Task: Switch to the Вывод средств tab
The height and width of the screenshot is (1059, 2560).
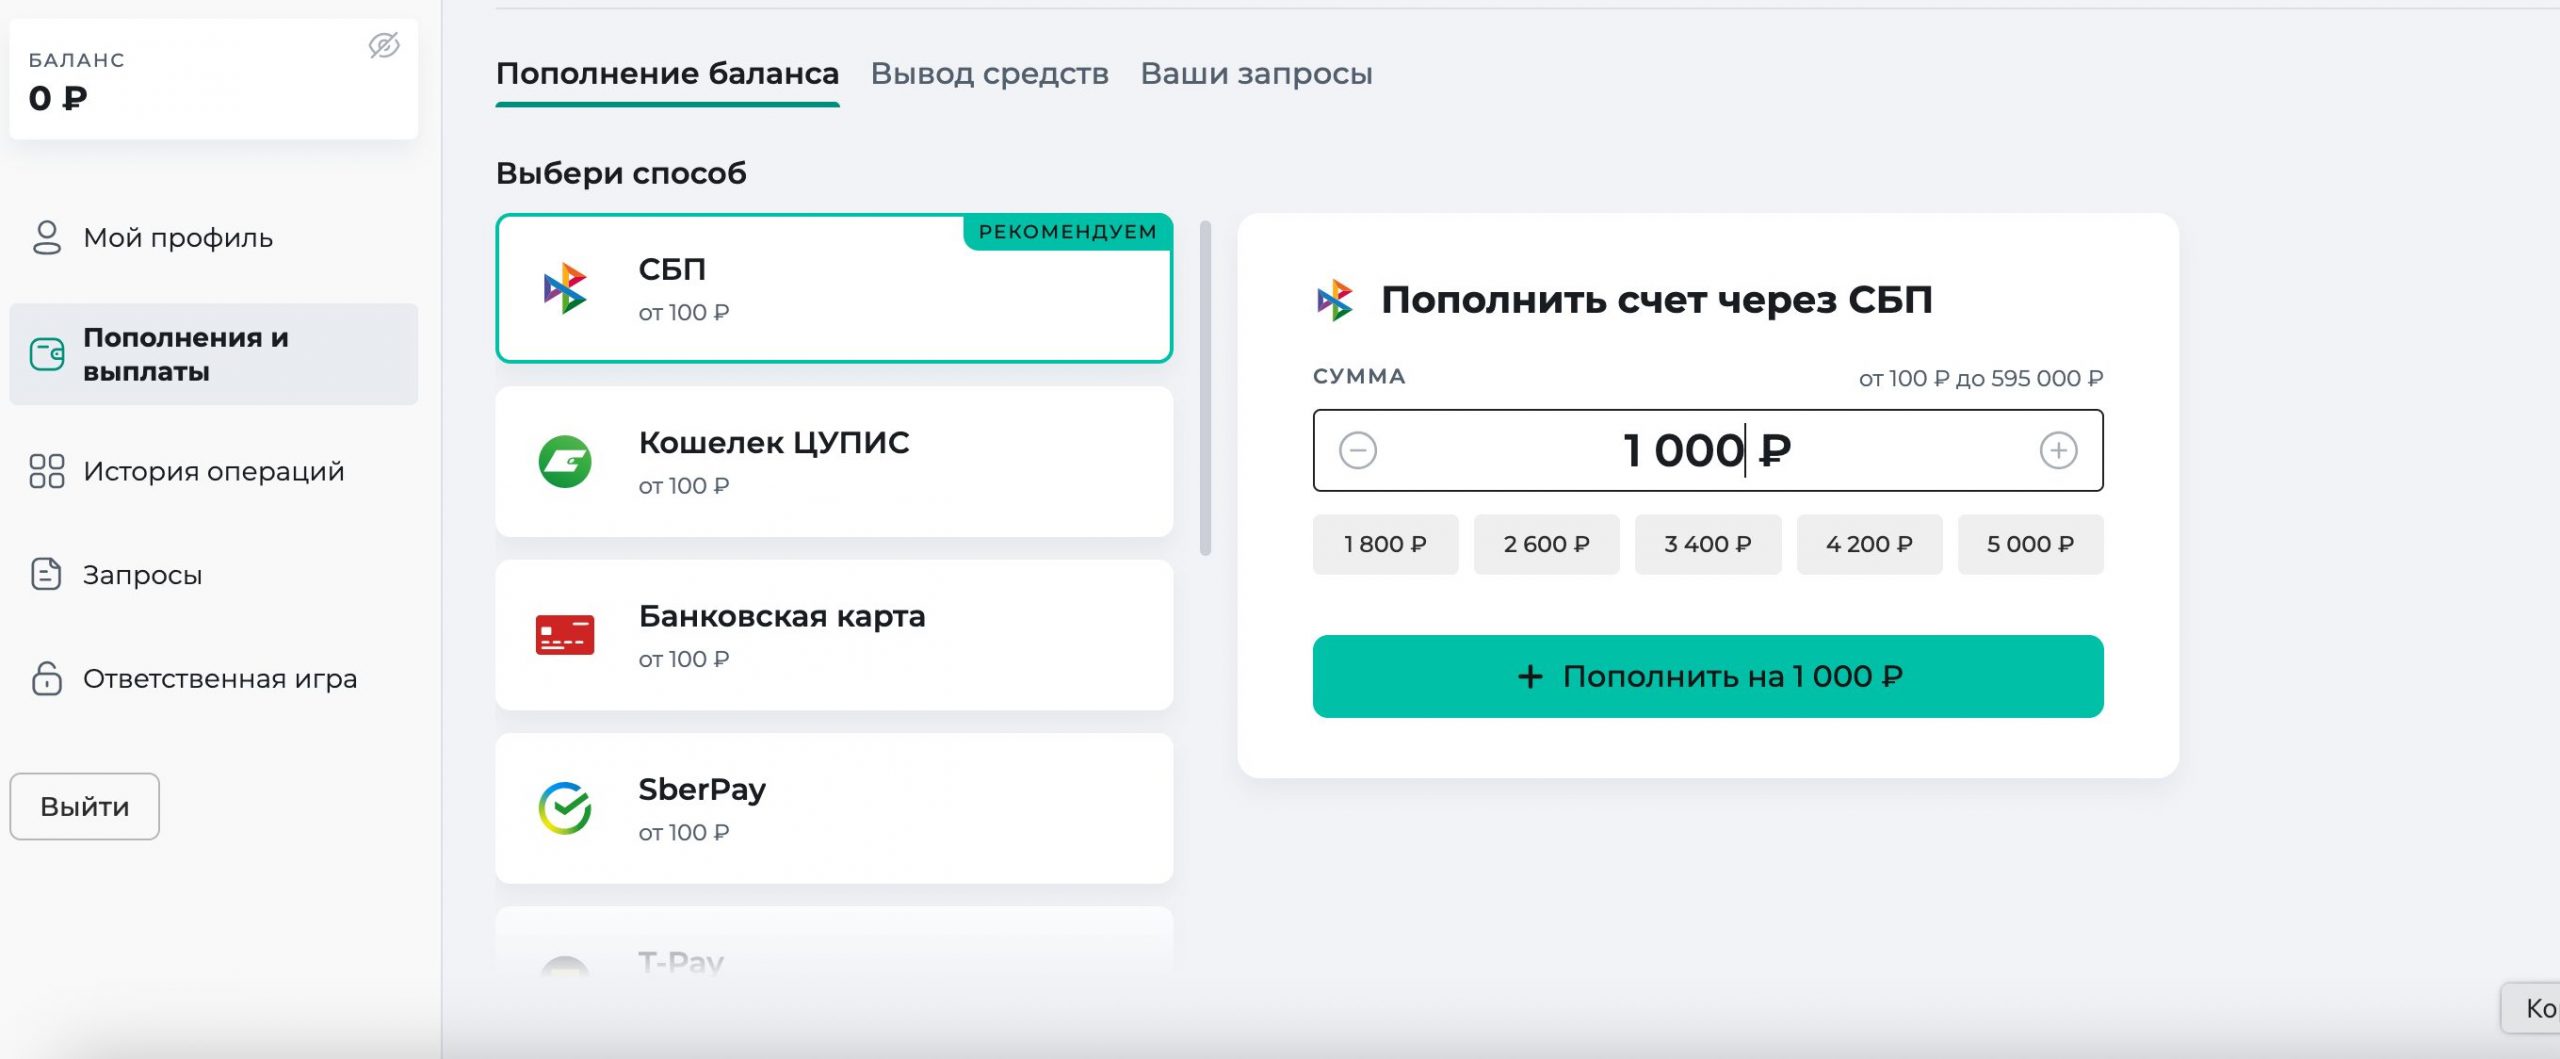Action: tap(989, 73)
